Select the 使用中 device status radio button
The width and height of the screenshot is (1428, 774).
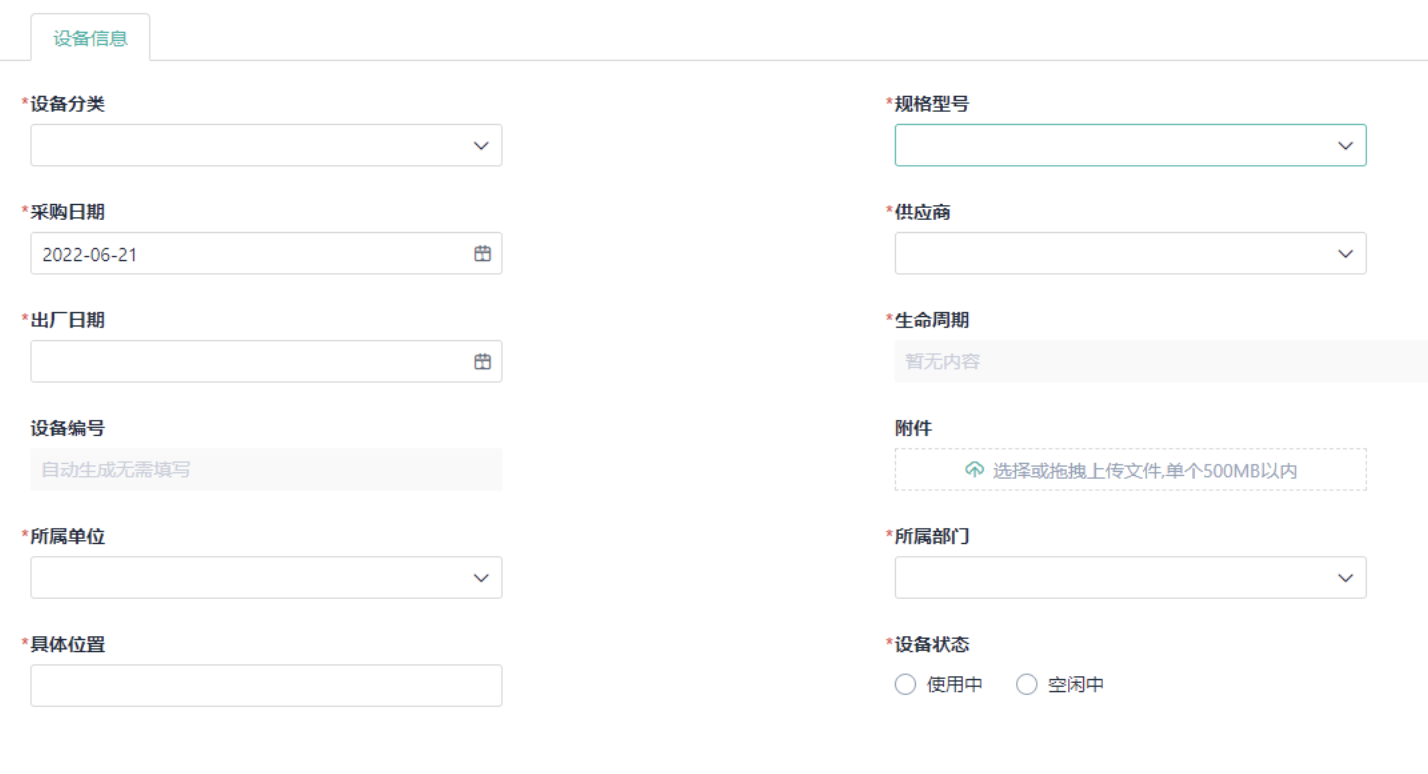tap(905, 684)
